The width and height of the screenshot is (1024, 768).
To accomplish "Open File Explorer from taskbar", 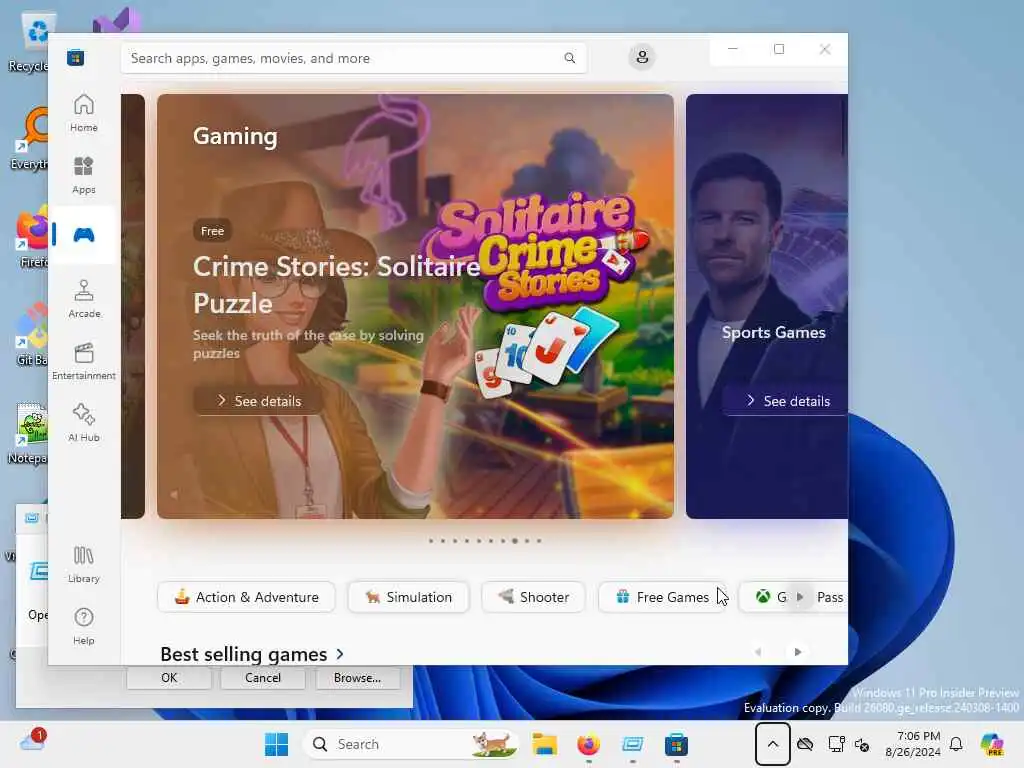I will tap(545, 744).
